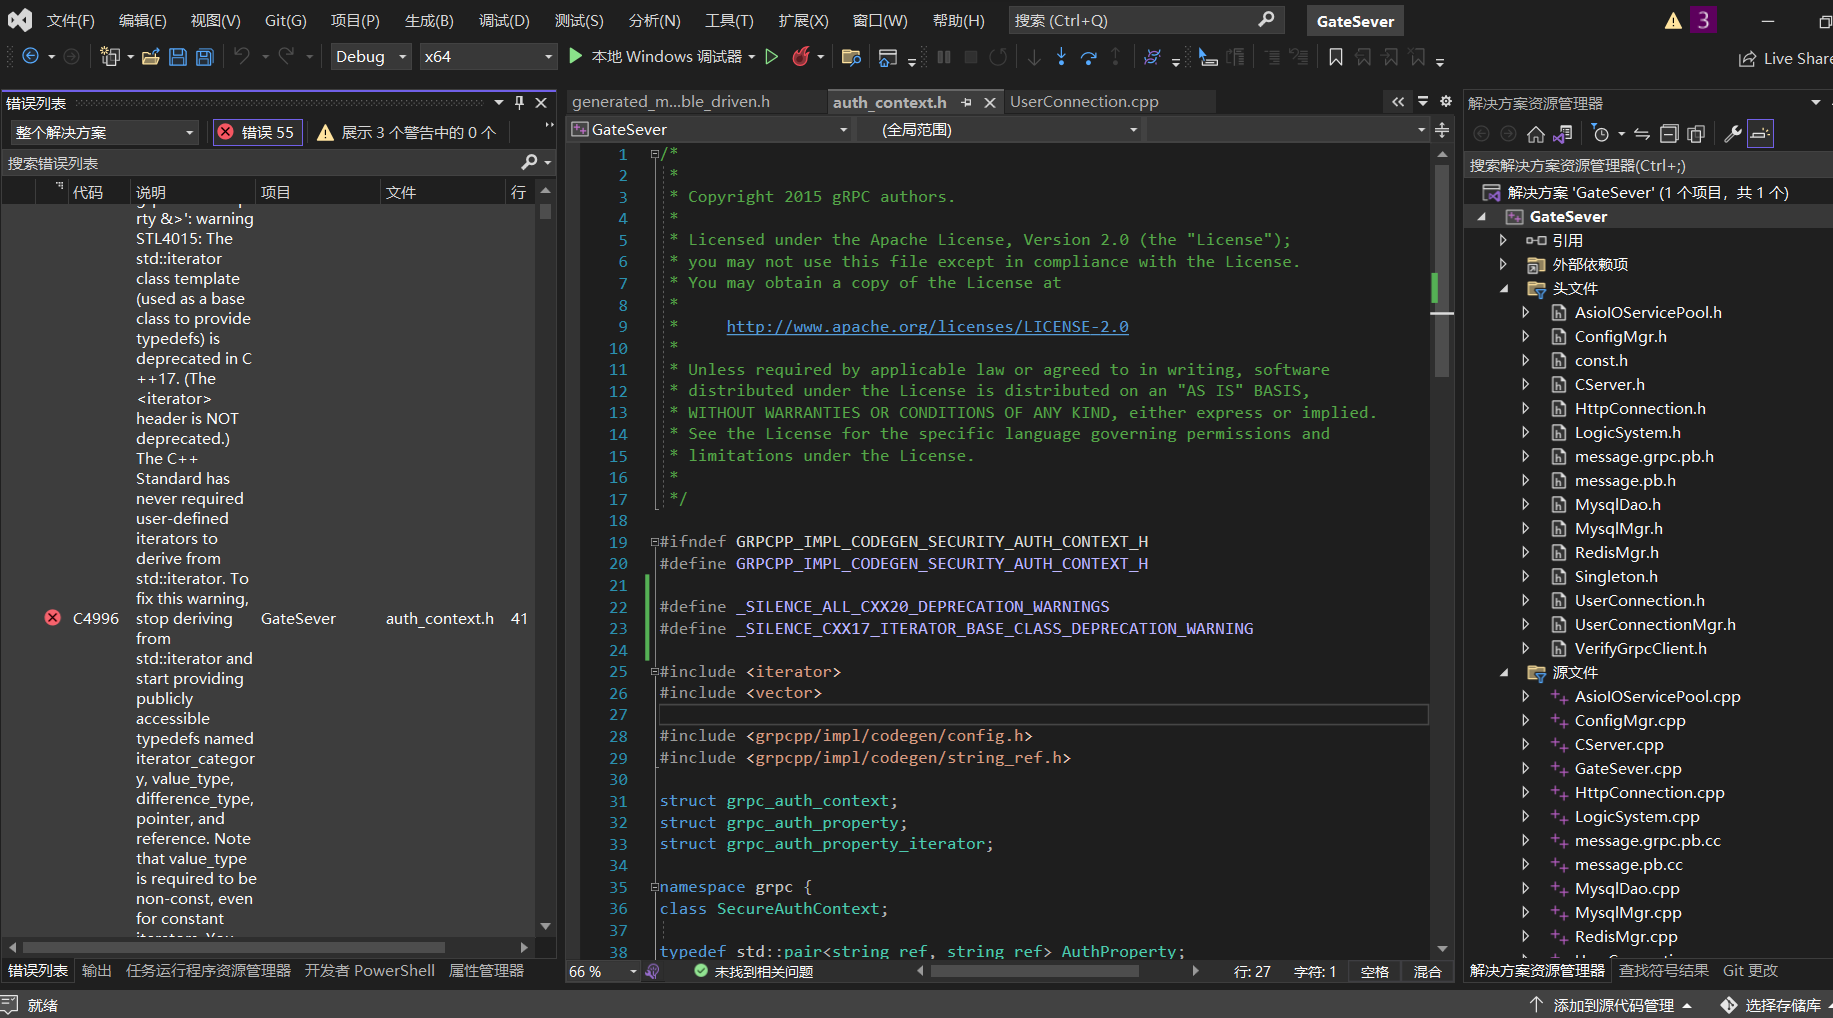
Task: Toggle the warnings filter '展示 3 个警告中的 0 个'
Action: [406, 132]
